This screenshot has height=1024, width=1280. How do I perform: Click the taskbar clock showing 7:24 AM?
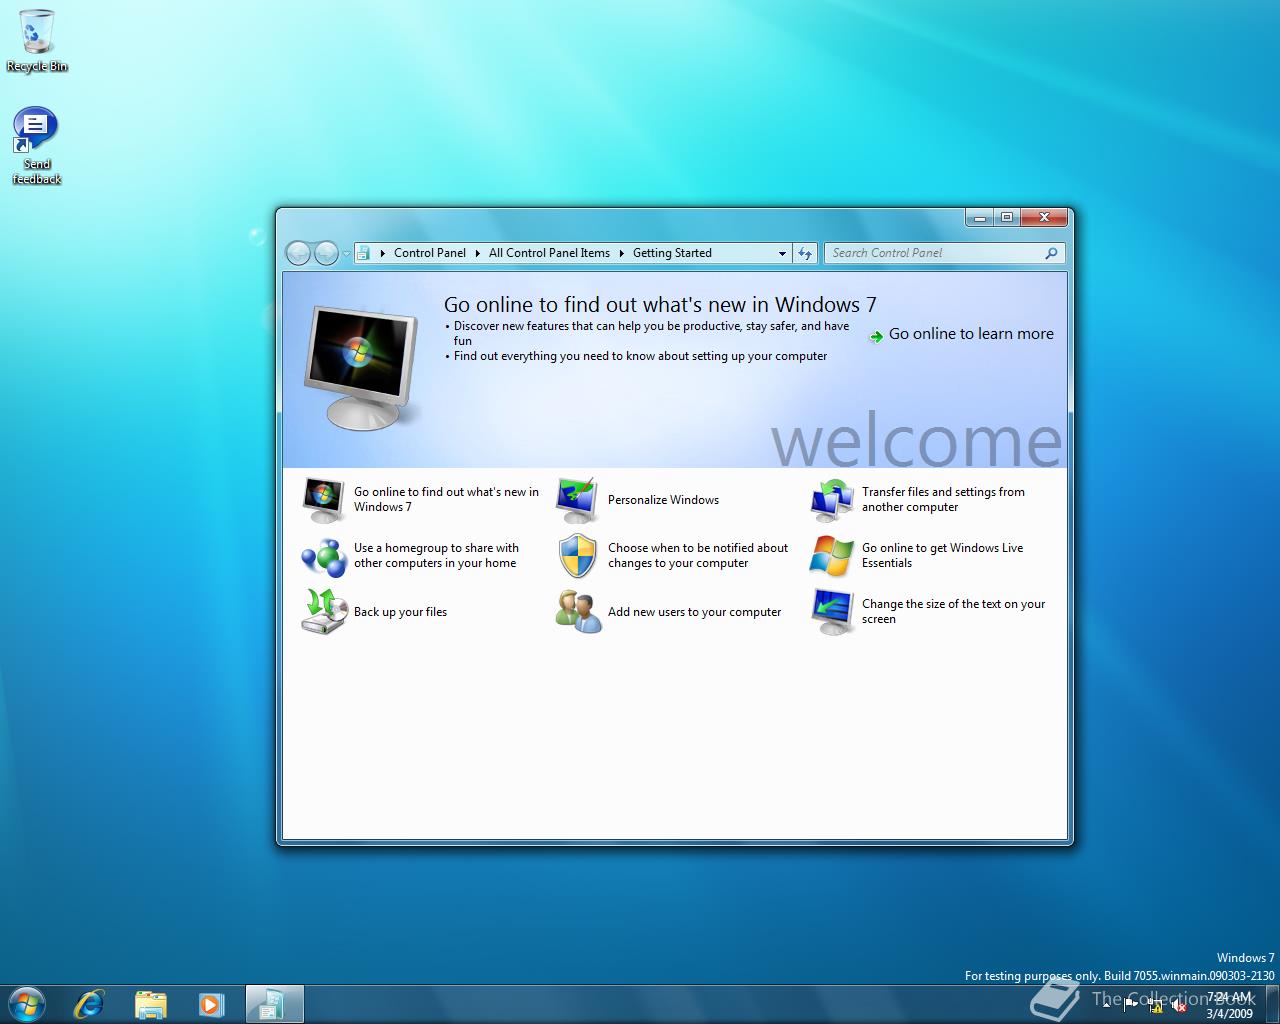tap(1229, 1005)
